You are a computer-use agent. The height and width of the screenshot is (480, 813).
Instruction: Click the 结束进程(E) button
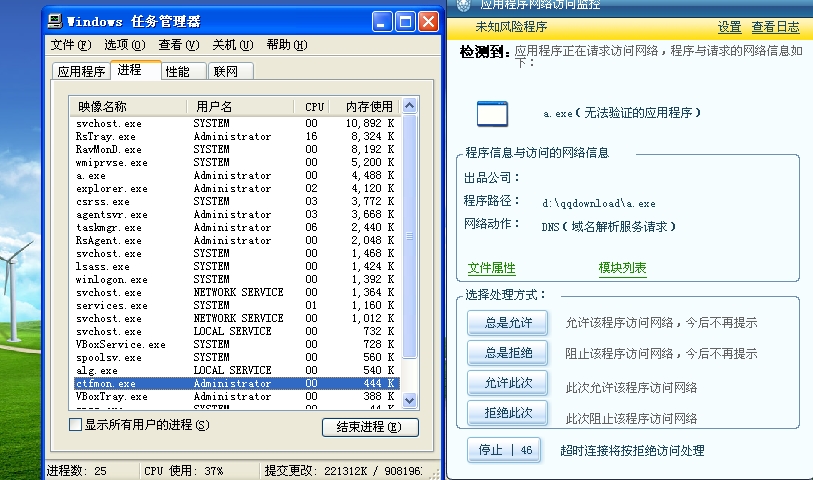click(x=370, y=427)
